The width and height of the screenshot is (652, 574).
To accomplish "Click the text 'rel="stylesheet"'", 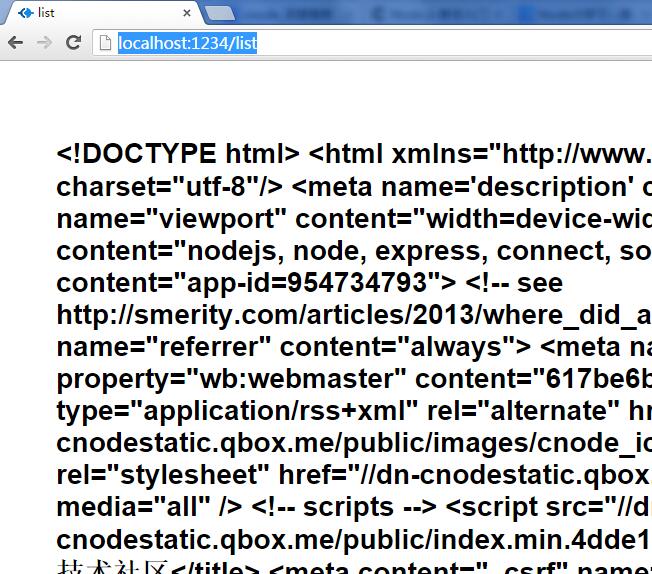I will (163, 475).
